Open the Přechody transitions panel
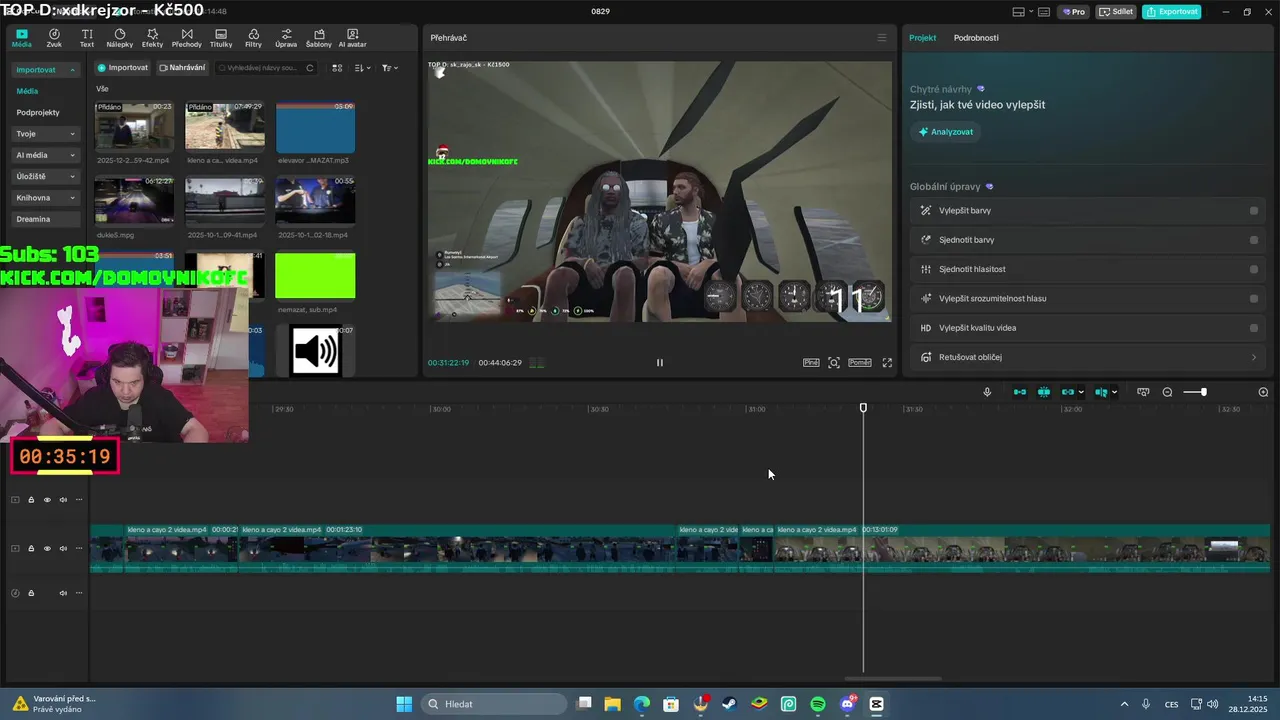Image resolution: width=1280 pixels, height=720 pixels. point(187,38)
